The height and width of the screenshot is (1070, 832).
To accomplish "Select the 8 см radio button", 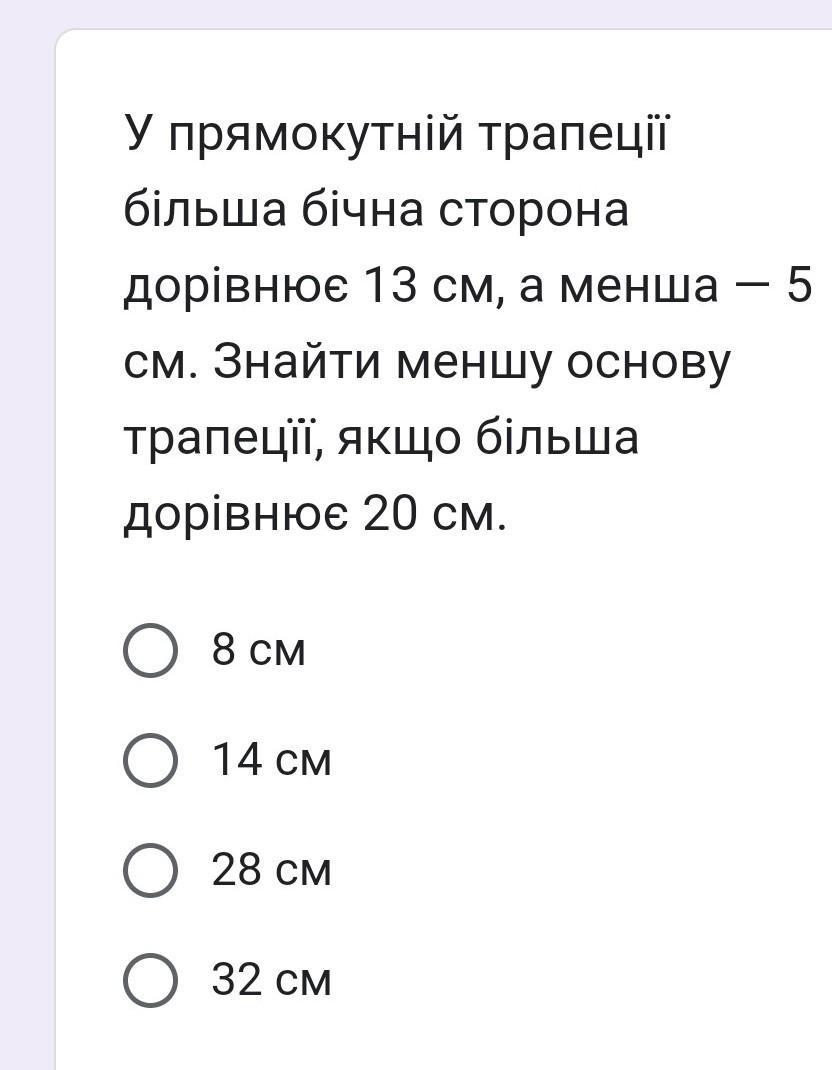I will (x=150, y=650).
